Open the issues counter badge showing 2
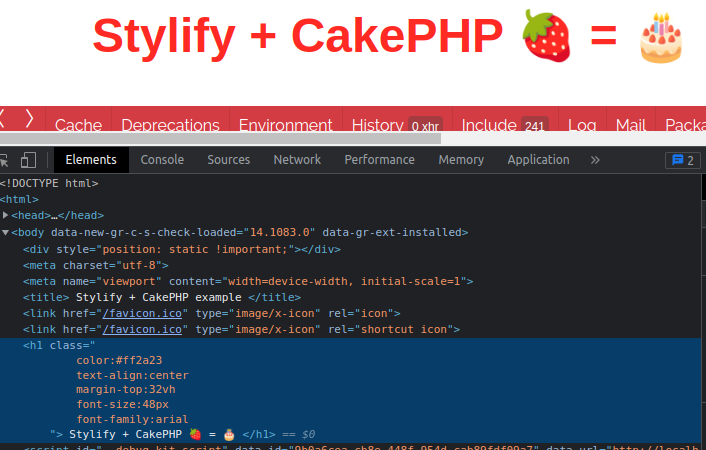 pos(683,160)
